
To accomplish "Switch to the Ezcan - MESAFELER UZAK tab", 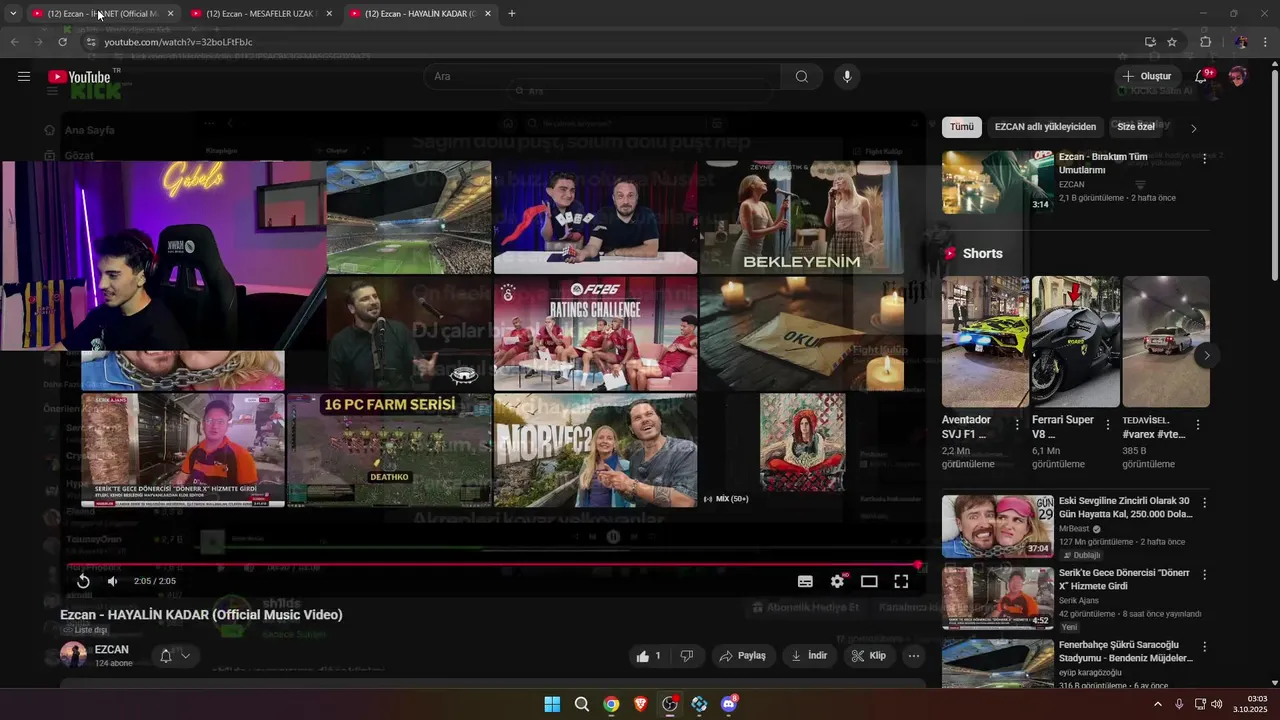I will [x=261, y=14].
